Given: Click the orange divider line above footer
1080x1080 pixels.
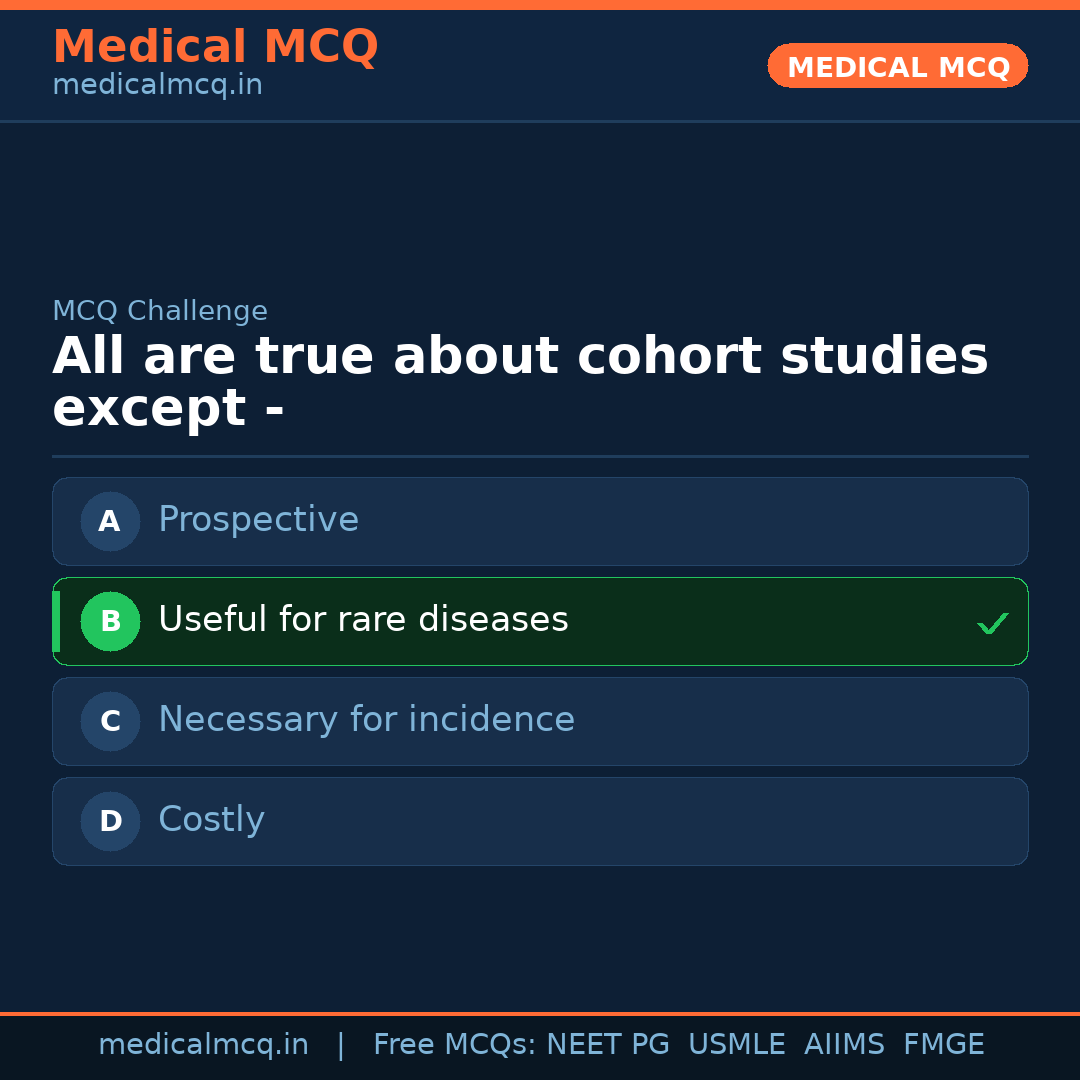Looking at the screenshot, I should coord(540,1013).
